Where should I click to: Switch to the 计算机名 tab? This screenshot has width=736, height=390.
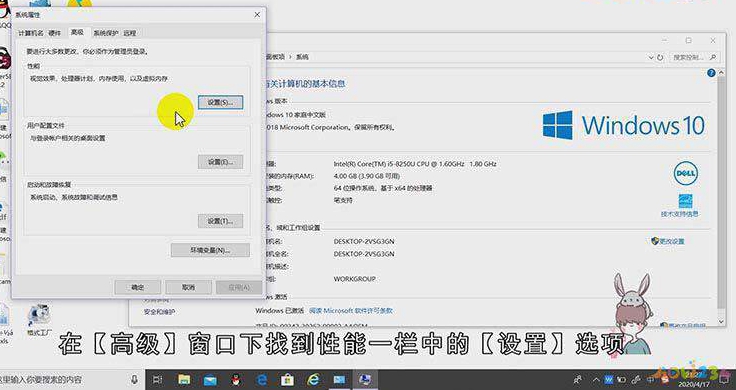[31, 33]
